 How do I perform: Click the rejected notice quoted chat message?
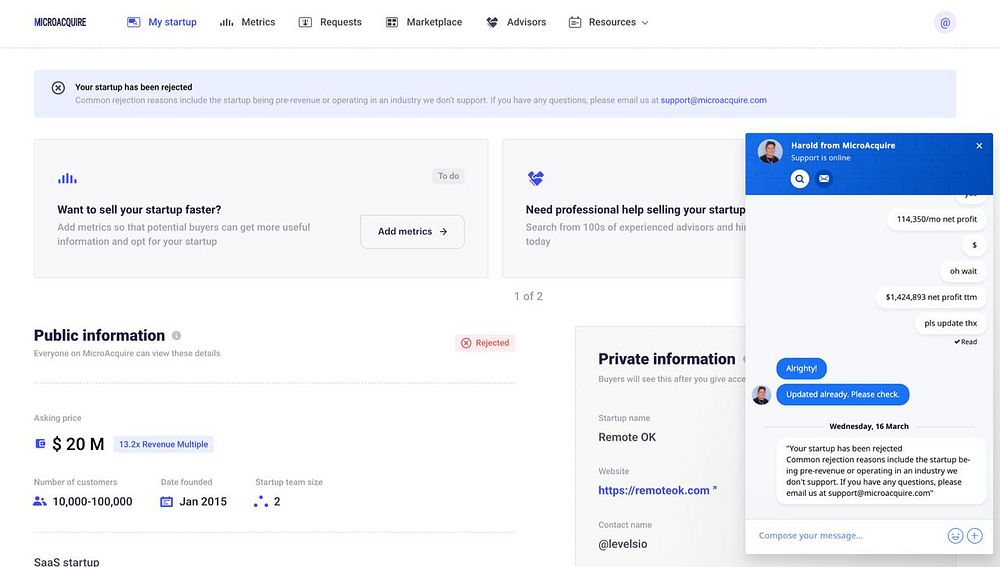coord(881,471)
